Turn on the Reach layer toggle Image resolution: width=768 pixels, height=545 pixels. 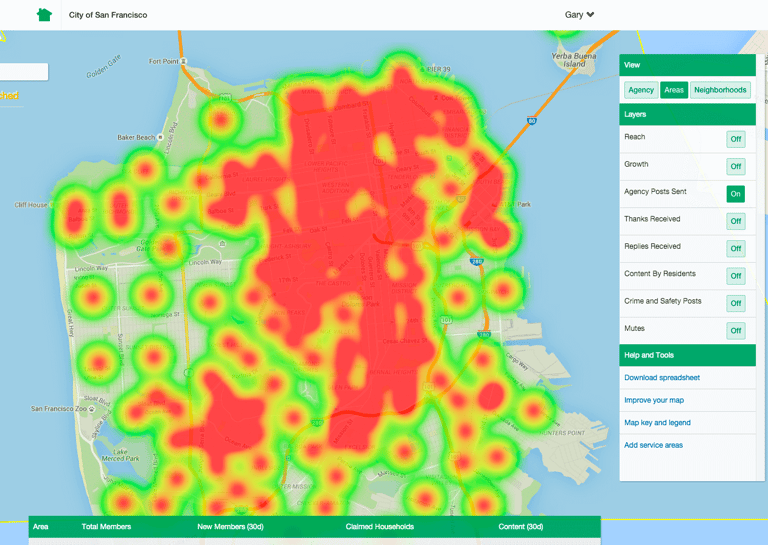click(736, 139)
